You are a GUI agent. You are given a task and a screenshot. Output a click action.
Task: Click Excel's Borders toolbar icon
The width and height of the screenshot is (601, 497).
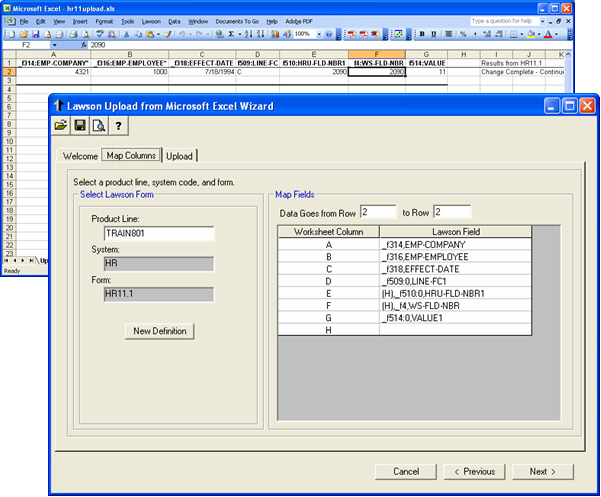click(x=513, y=34)
